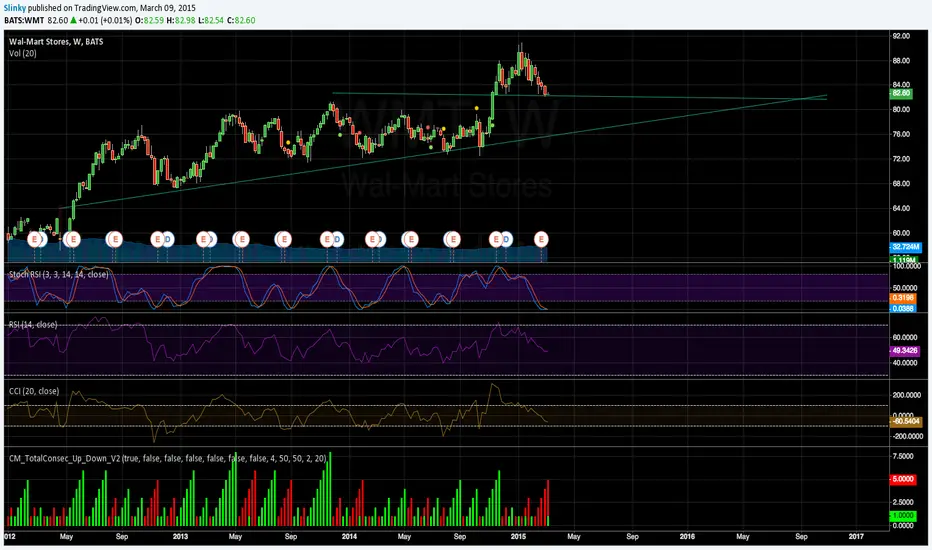932x550 pixels.
Task: Click the 92.00 price axis label
Action: [901, 36]
